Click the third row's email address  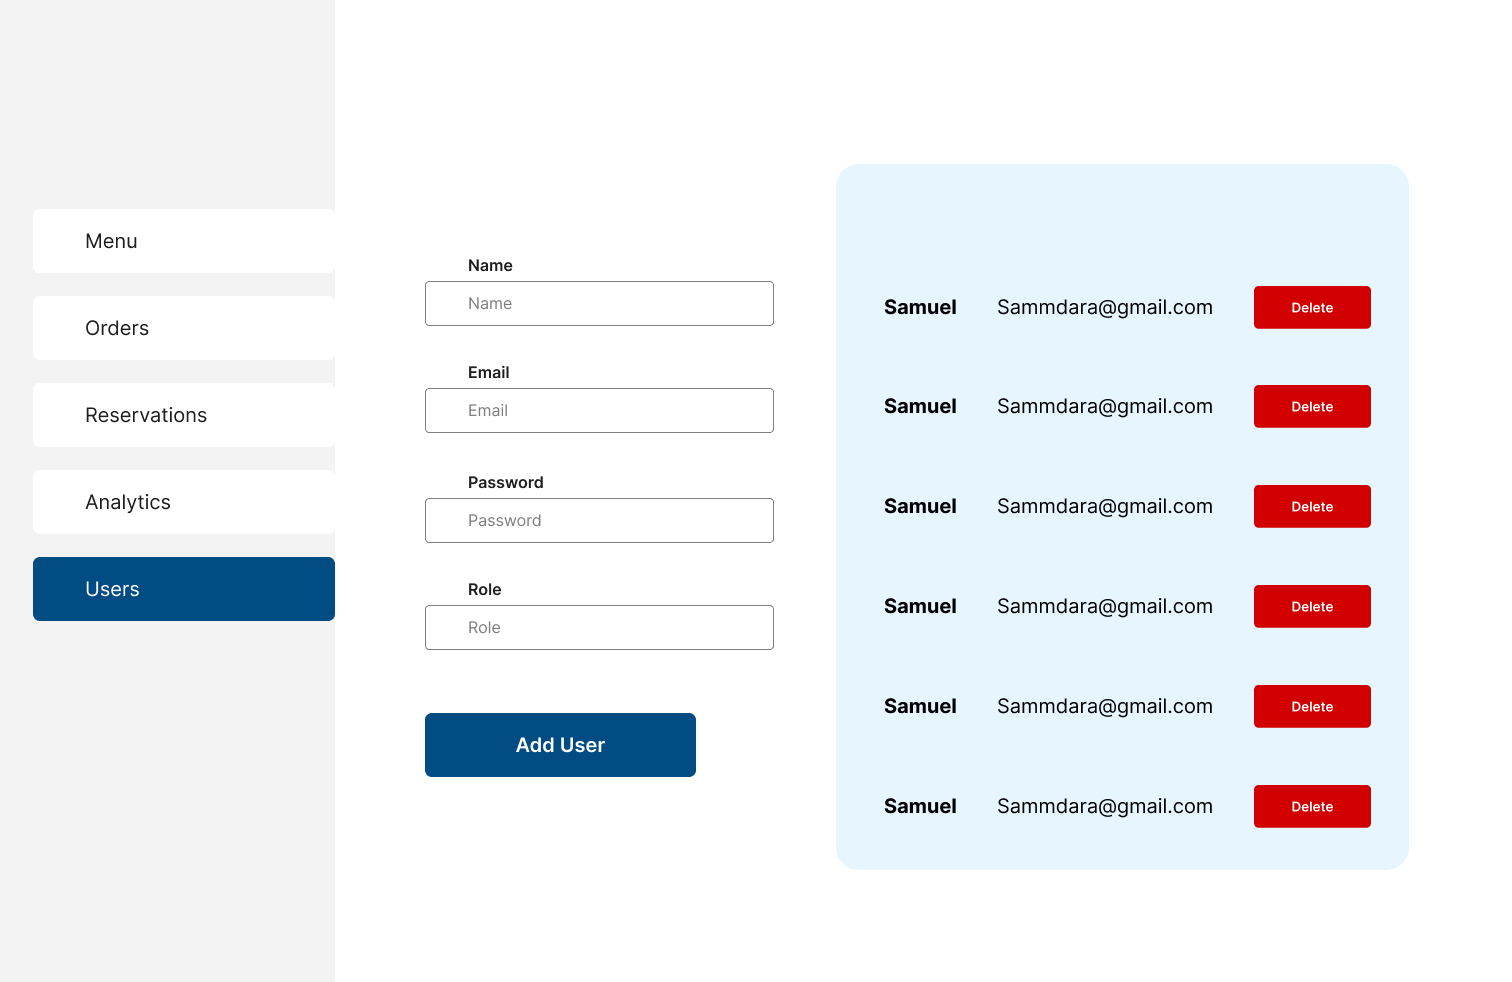point(1104,506)
